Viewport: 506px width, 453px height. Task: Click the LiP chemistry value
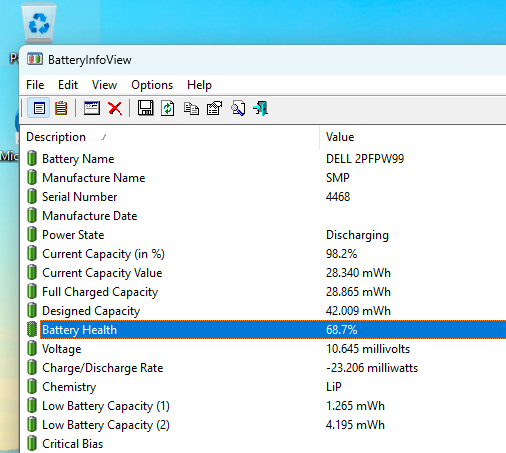point(334,387)
